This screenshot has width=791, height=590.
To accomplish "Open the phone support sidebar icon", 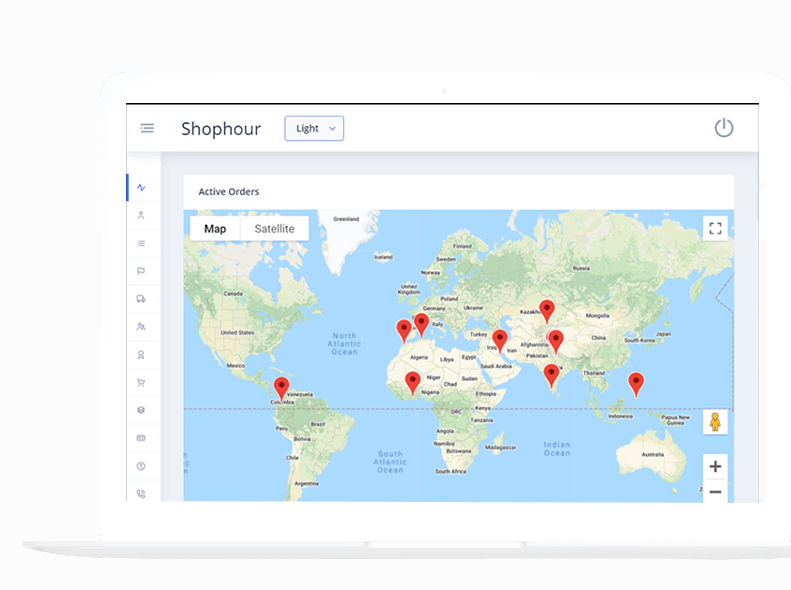I will 141,493.
